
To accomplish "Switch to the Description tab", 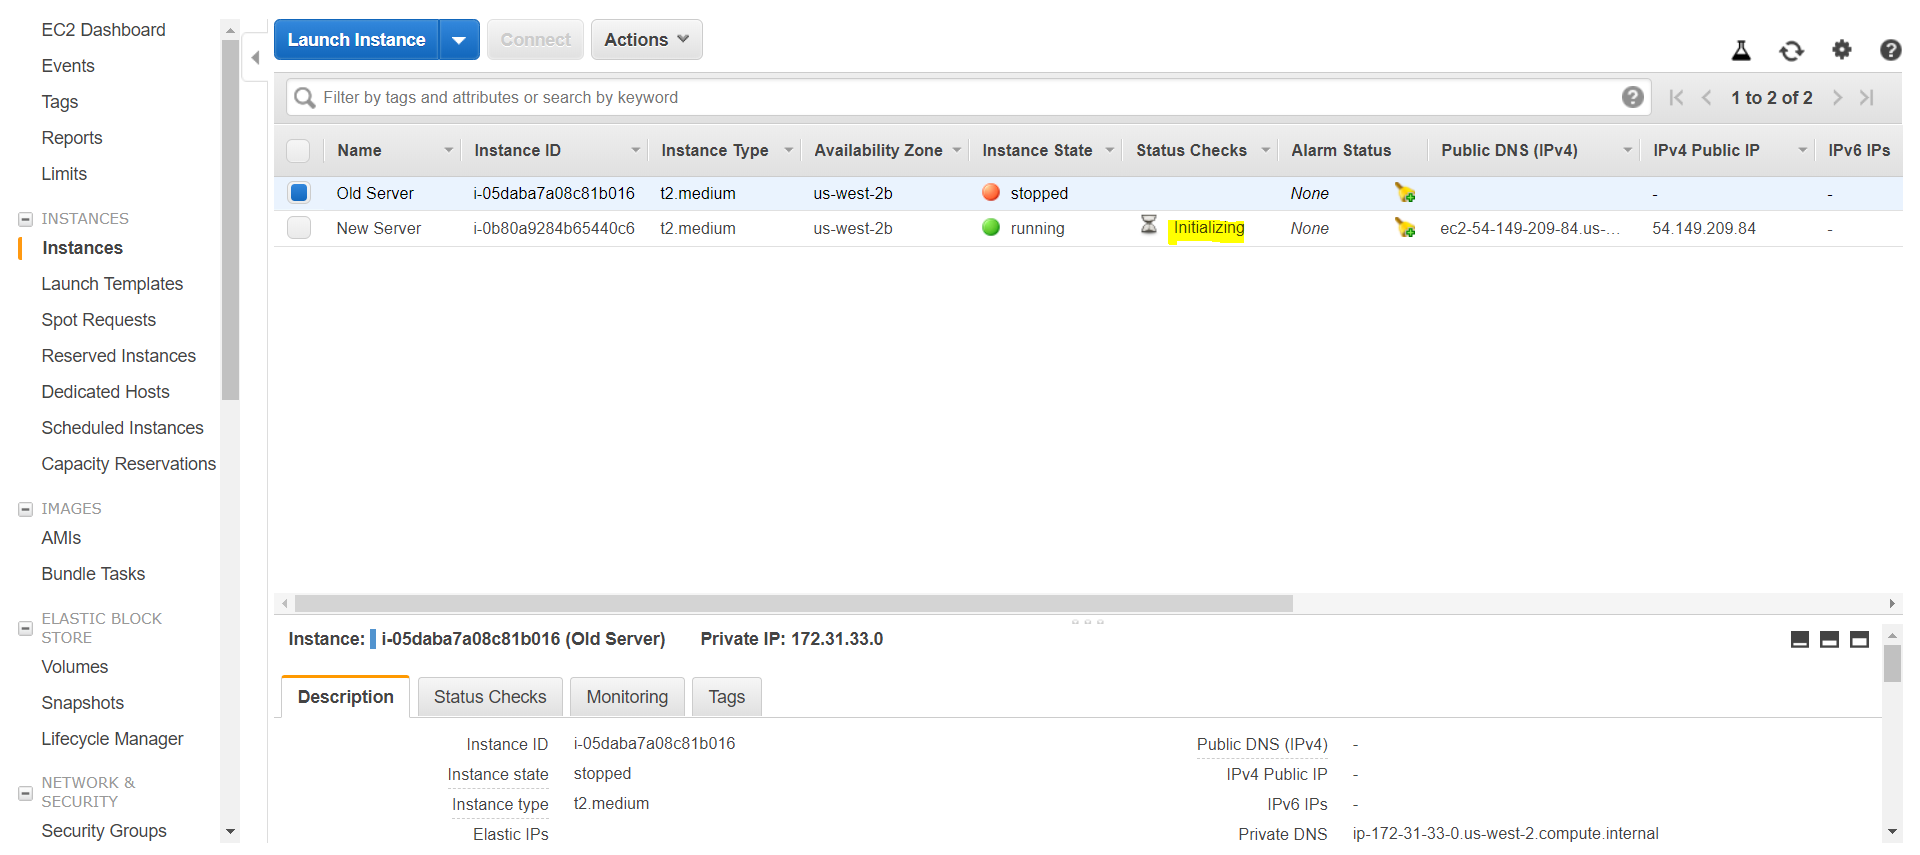I will pyautogui.click(x=345, y=697).
